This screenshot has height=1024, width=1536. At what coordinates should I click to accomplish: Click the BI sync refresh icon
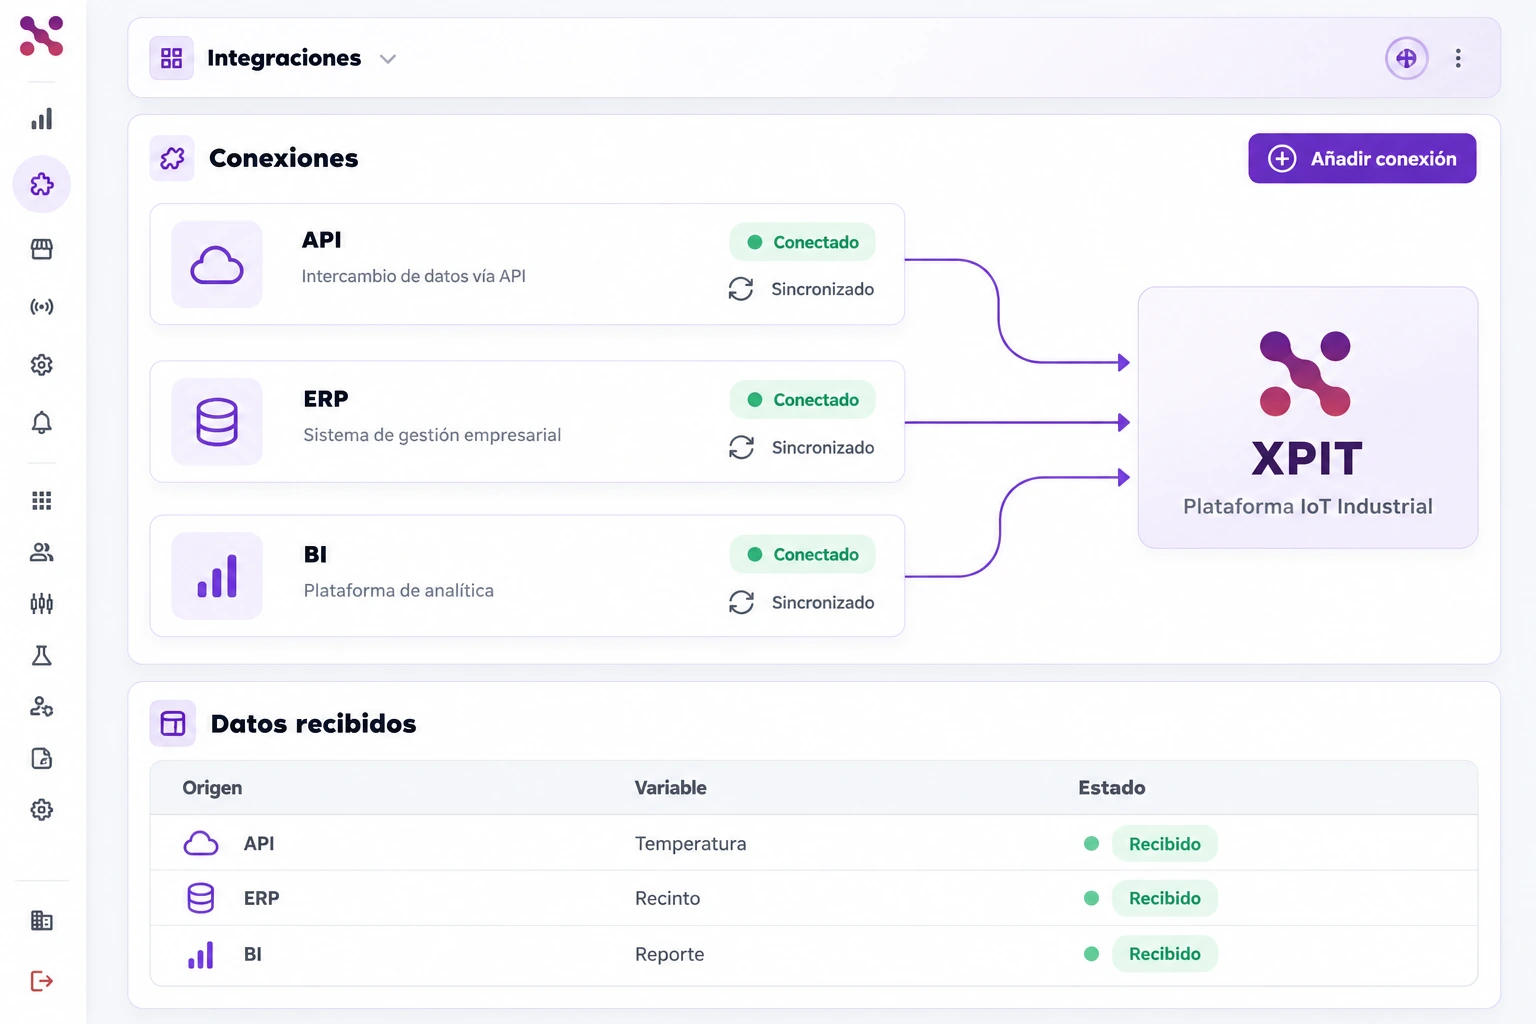741,602
